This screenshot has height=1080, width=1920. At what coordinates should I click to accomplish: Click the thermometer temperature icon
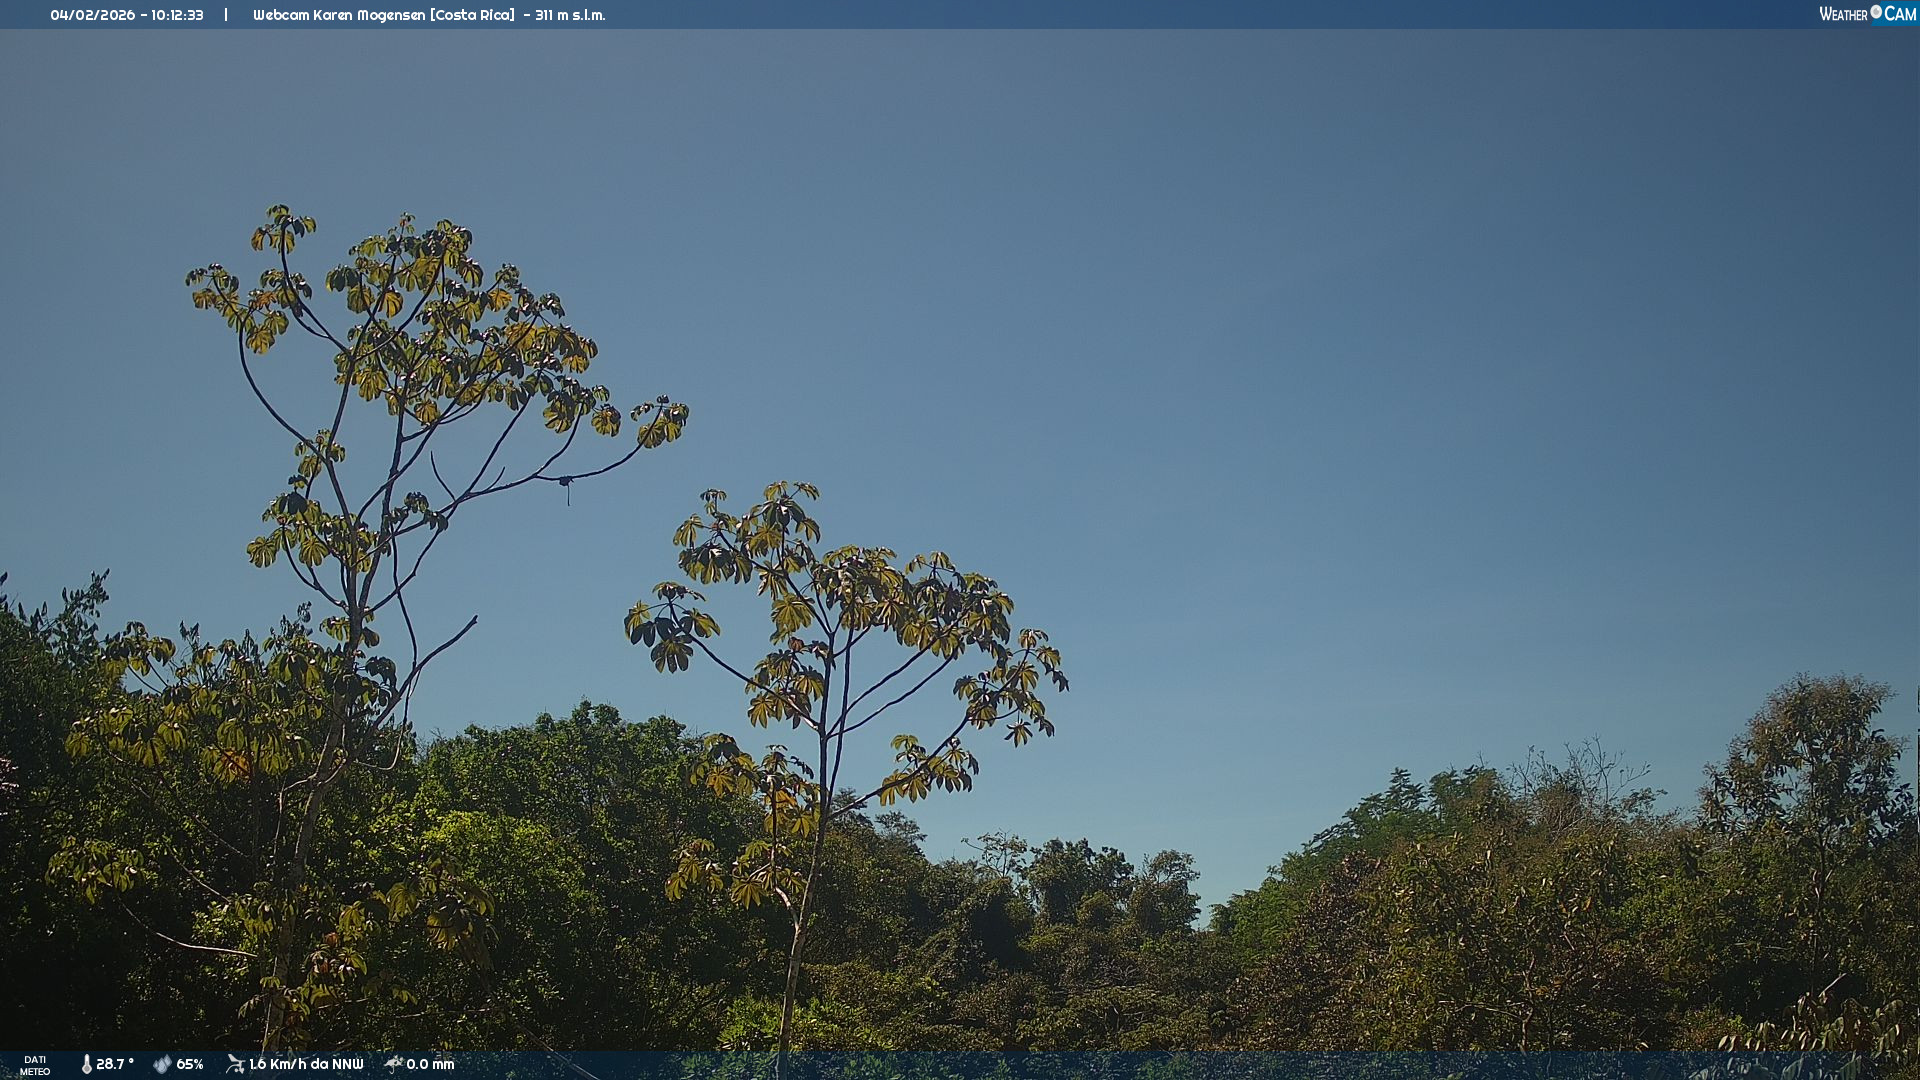click(87, 1064)
